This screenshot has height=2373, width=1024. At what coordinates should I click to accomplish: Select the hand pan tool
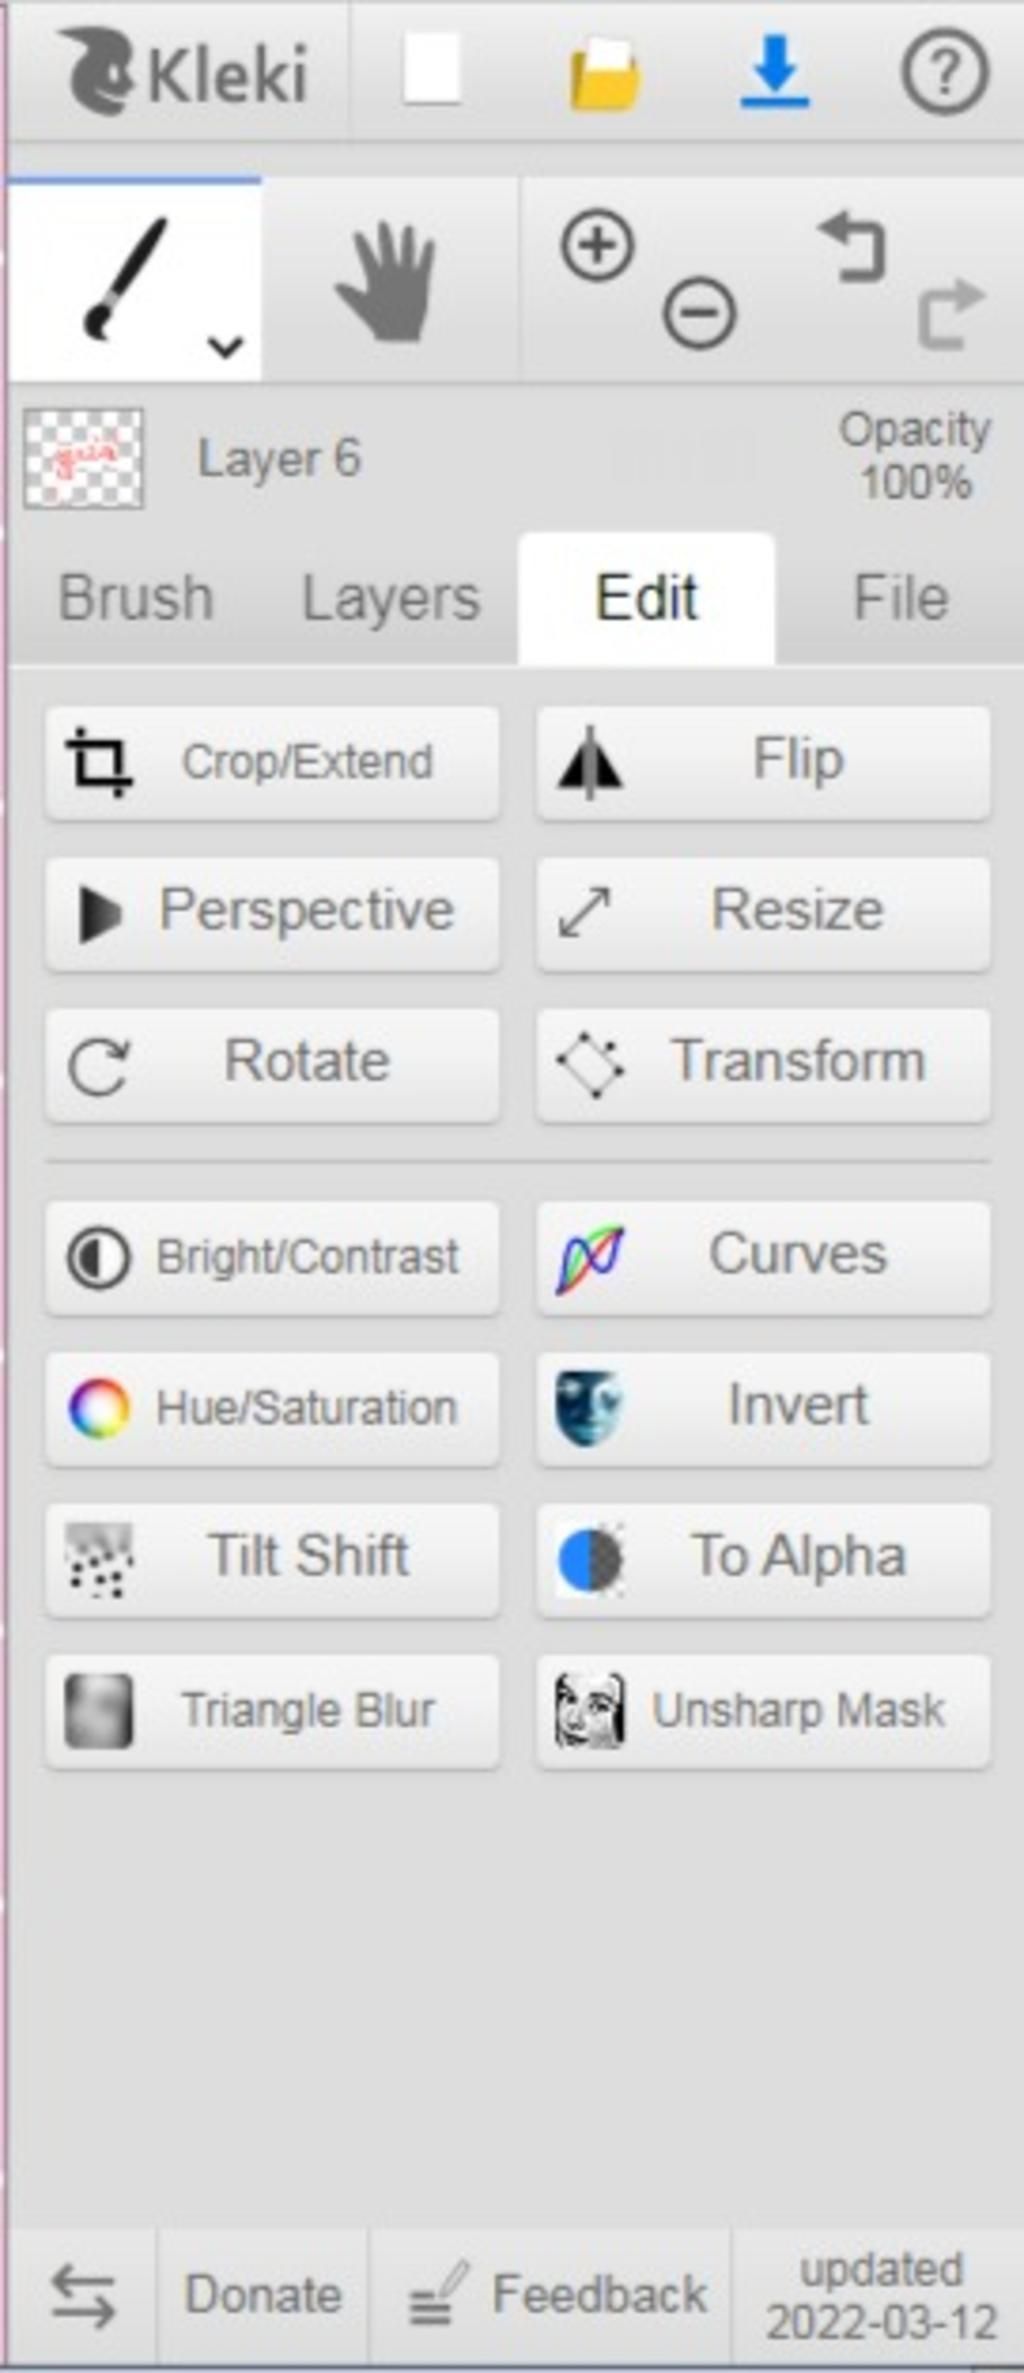[x=389, y=281]
